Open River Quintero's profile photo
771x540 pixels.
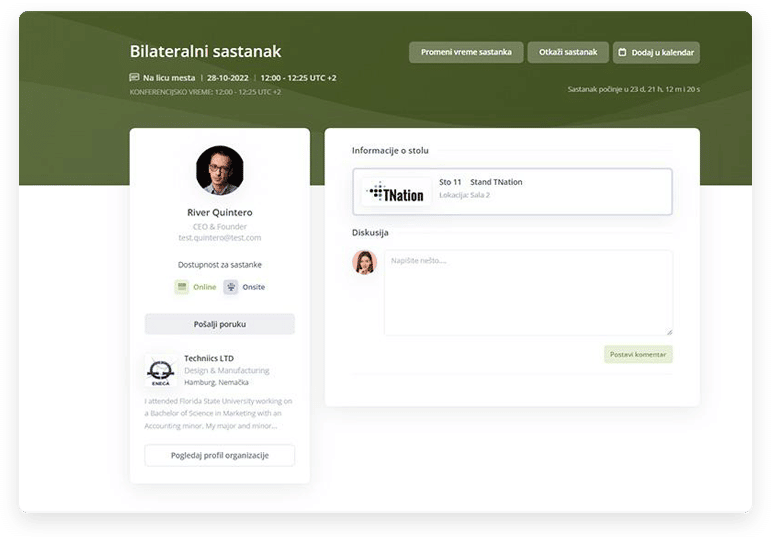[x=220, y=170]
